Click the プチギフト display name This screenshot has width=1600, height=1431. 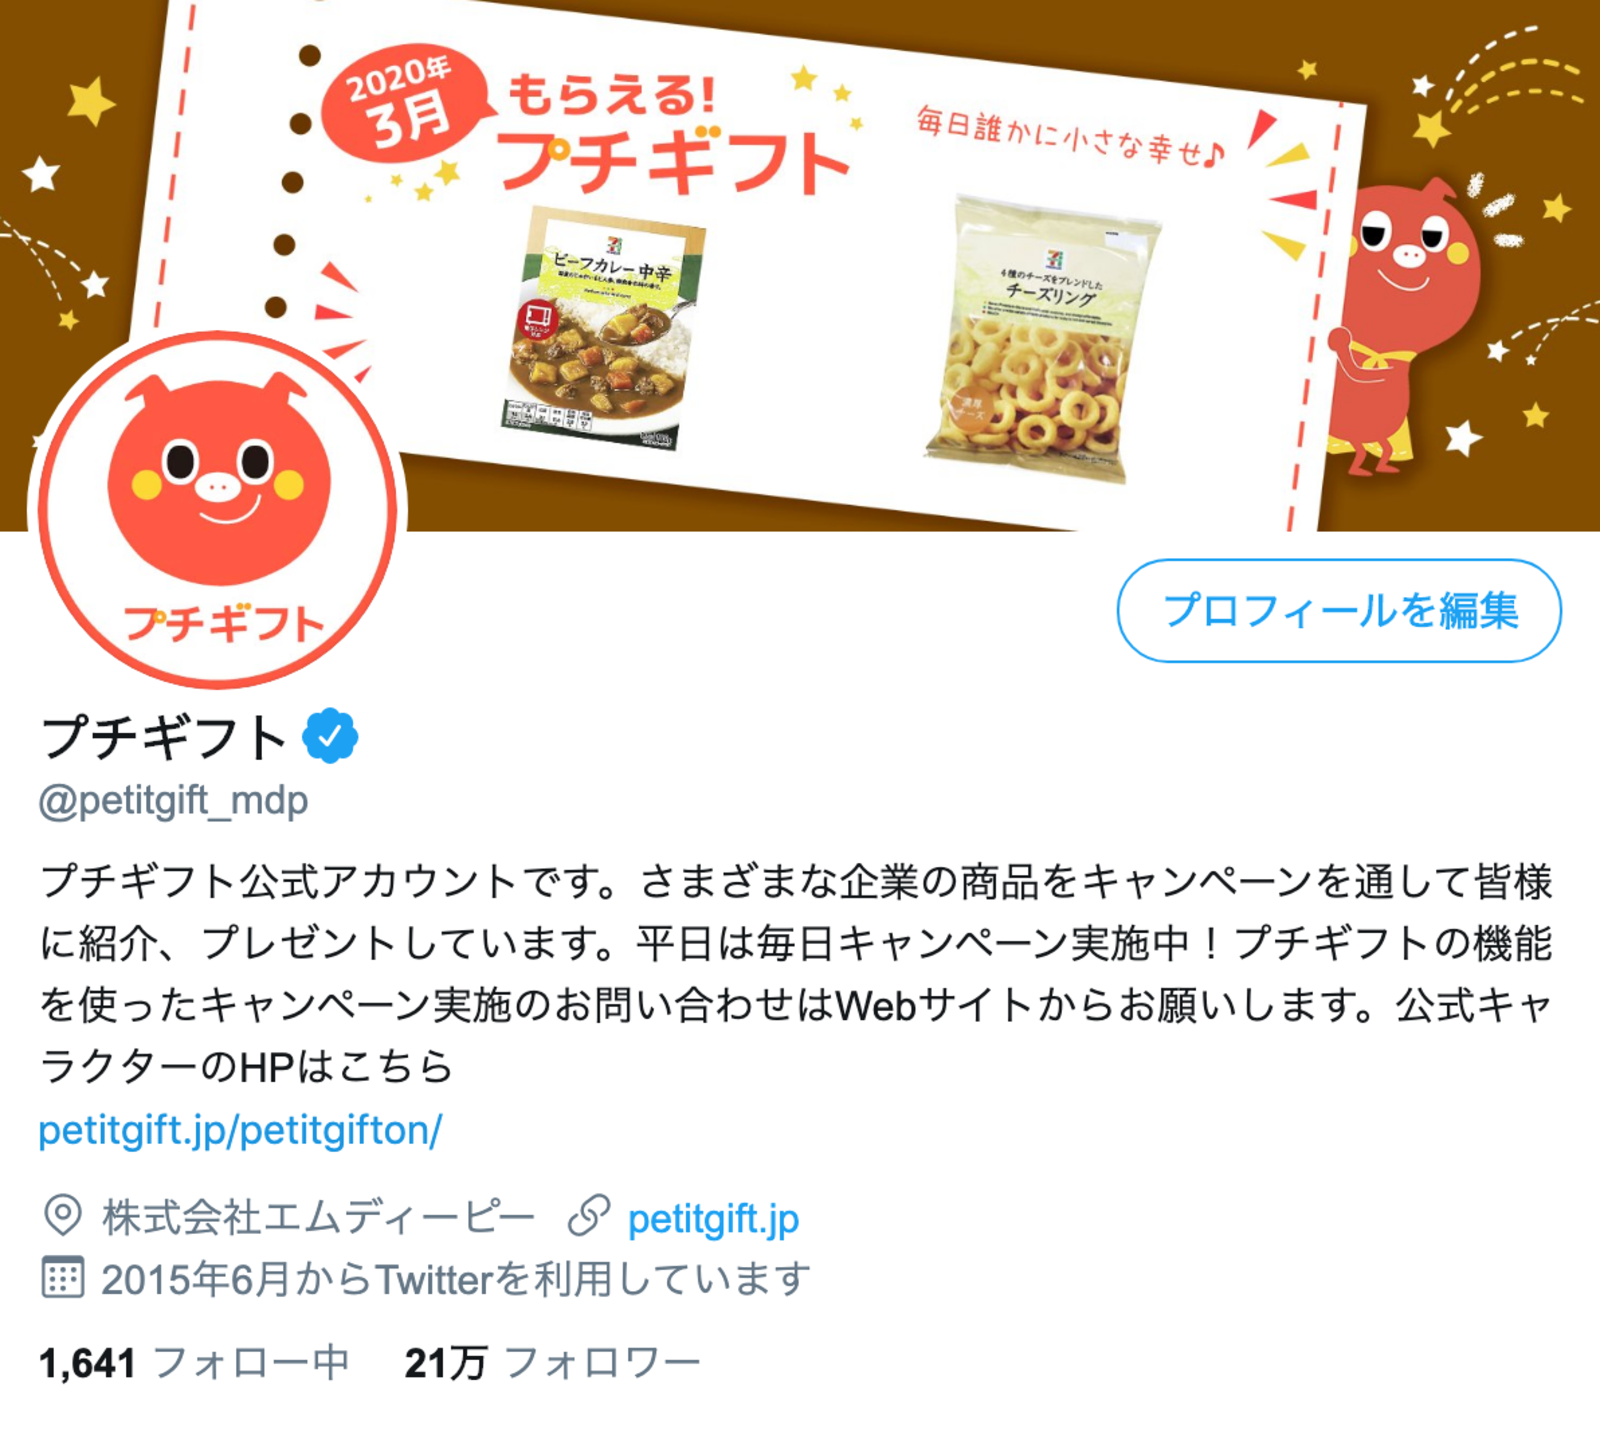tap(165, 737)
